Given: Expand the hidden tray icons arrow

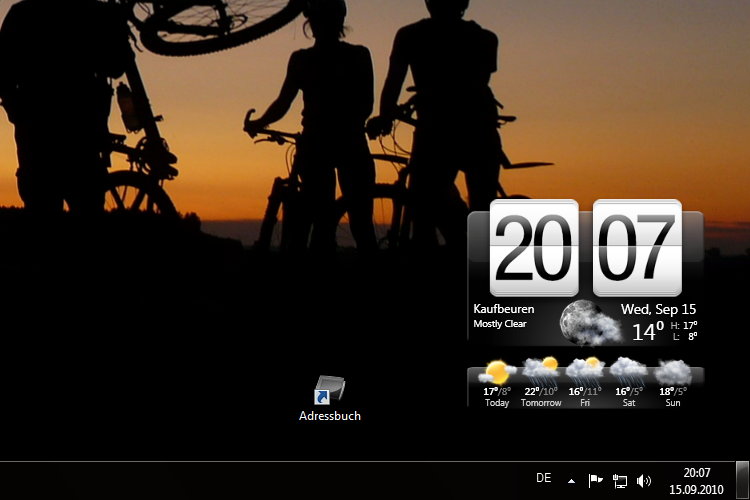Looking at the screenshot, I should [x=571, y=480].
